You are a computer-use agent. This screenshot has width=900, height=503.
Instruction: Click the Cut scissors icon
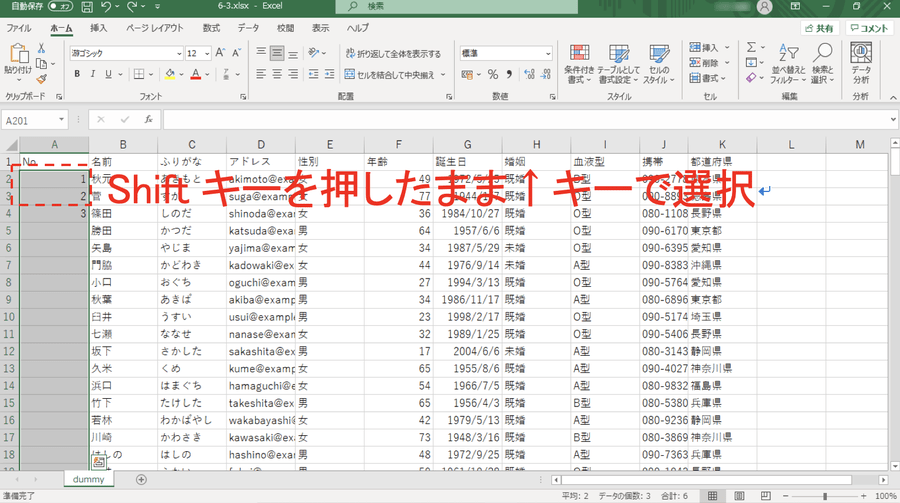click(x=41, y=48)
